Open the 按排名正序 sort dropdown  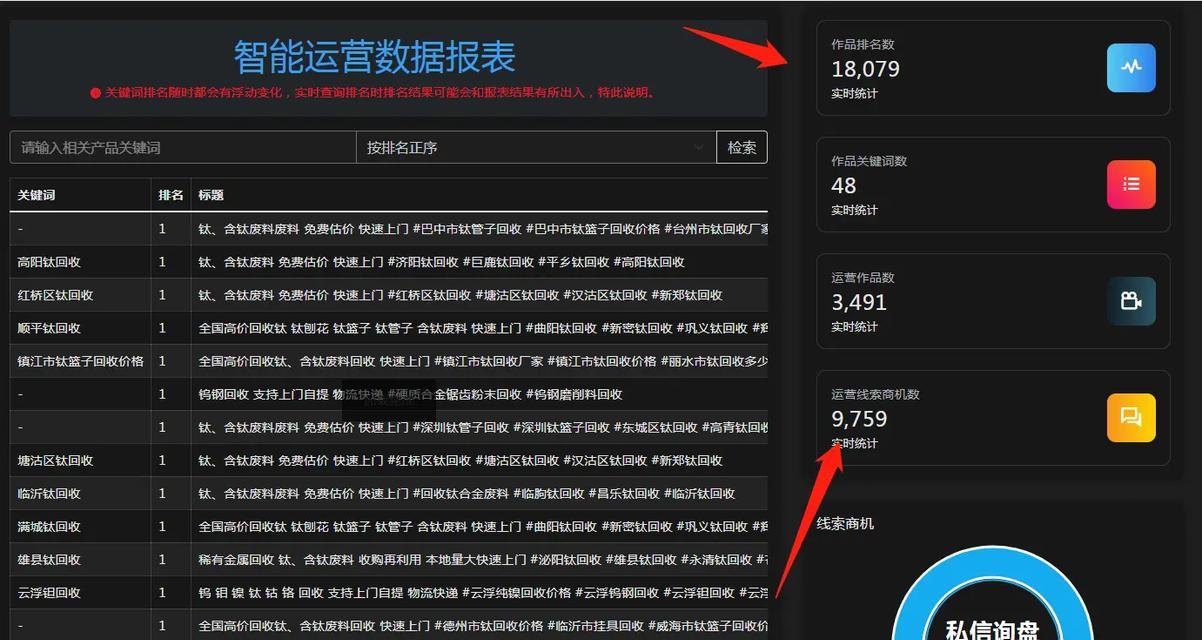tap(536, 147)
